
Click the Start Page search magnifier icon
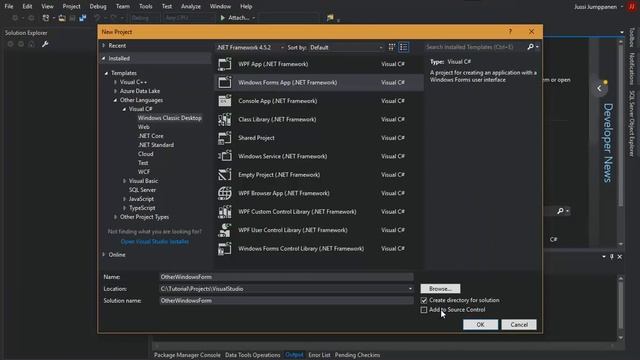(560, 211)
